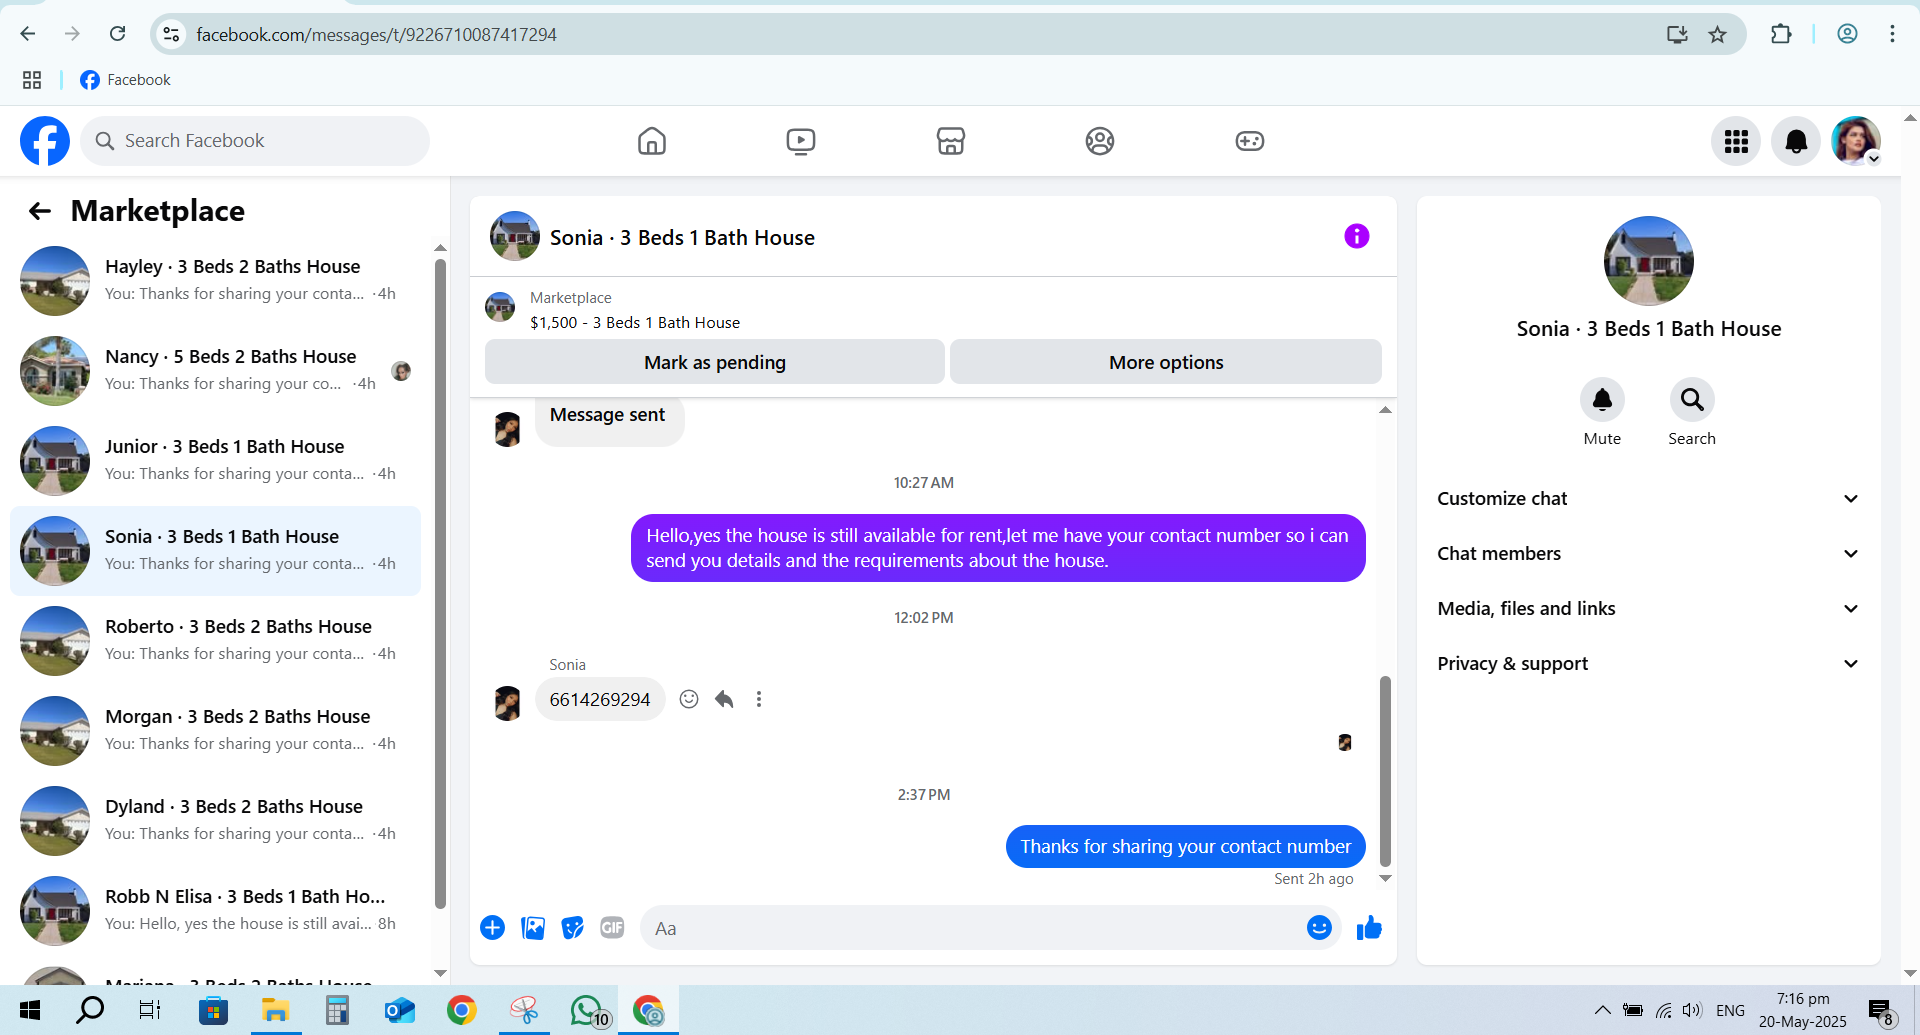
Task: Open File Explorer from taskbar
Action: (275, 1010)
